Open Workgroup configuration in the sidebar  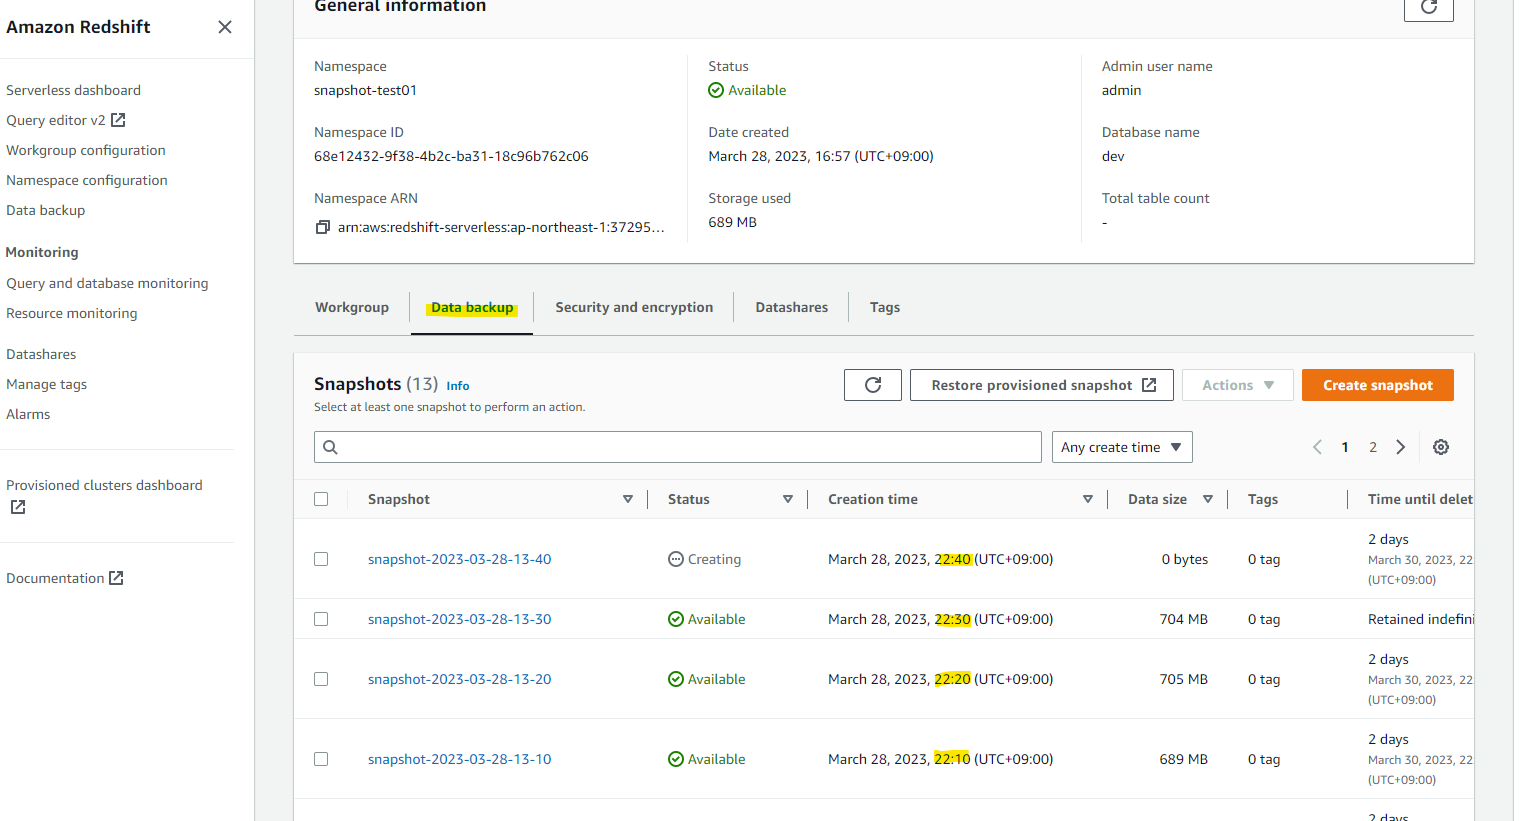86,150
